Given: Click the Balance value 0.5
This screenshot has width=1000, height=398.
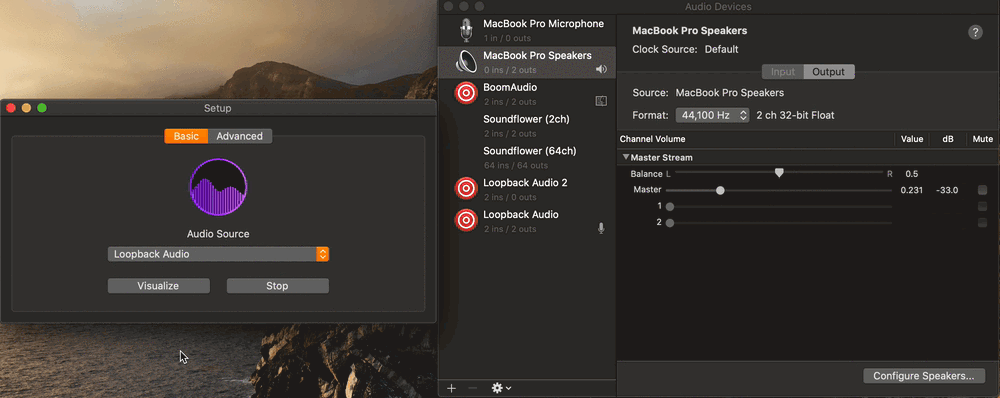Looking at the screenshot, I should (x=911, y=173).
